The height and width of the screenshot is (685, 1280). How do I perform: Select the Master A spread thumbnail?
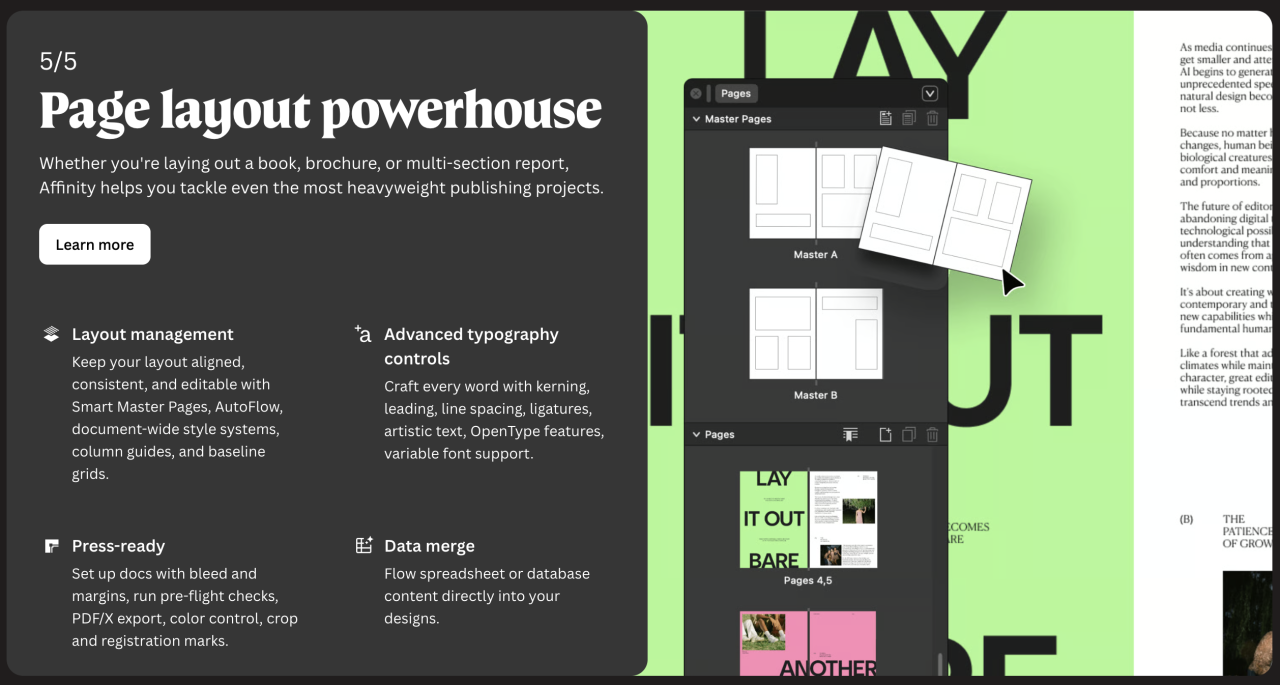815,193
